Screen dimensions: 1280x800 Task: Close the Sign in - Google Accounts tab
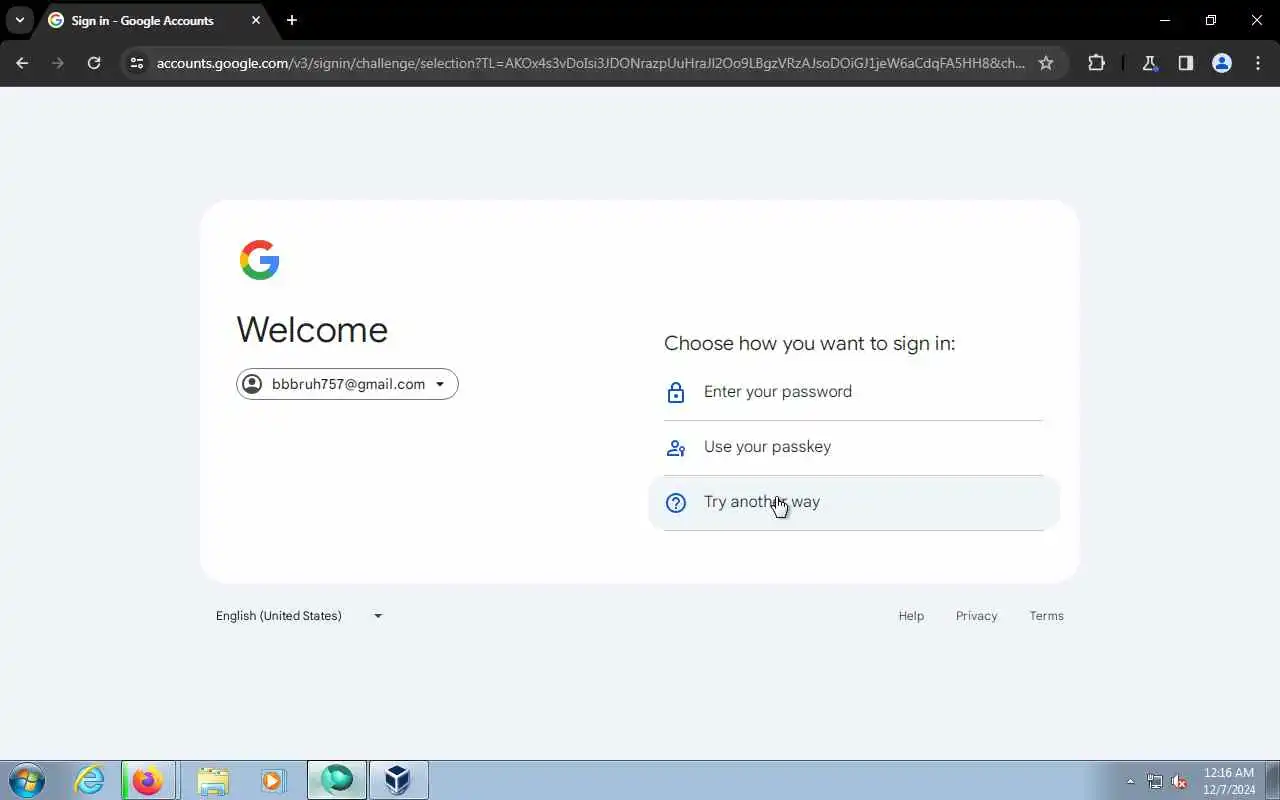(256, 20)
